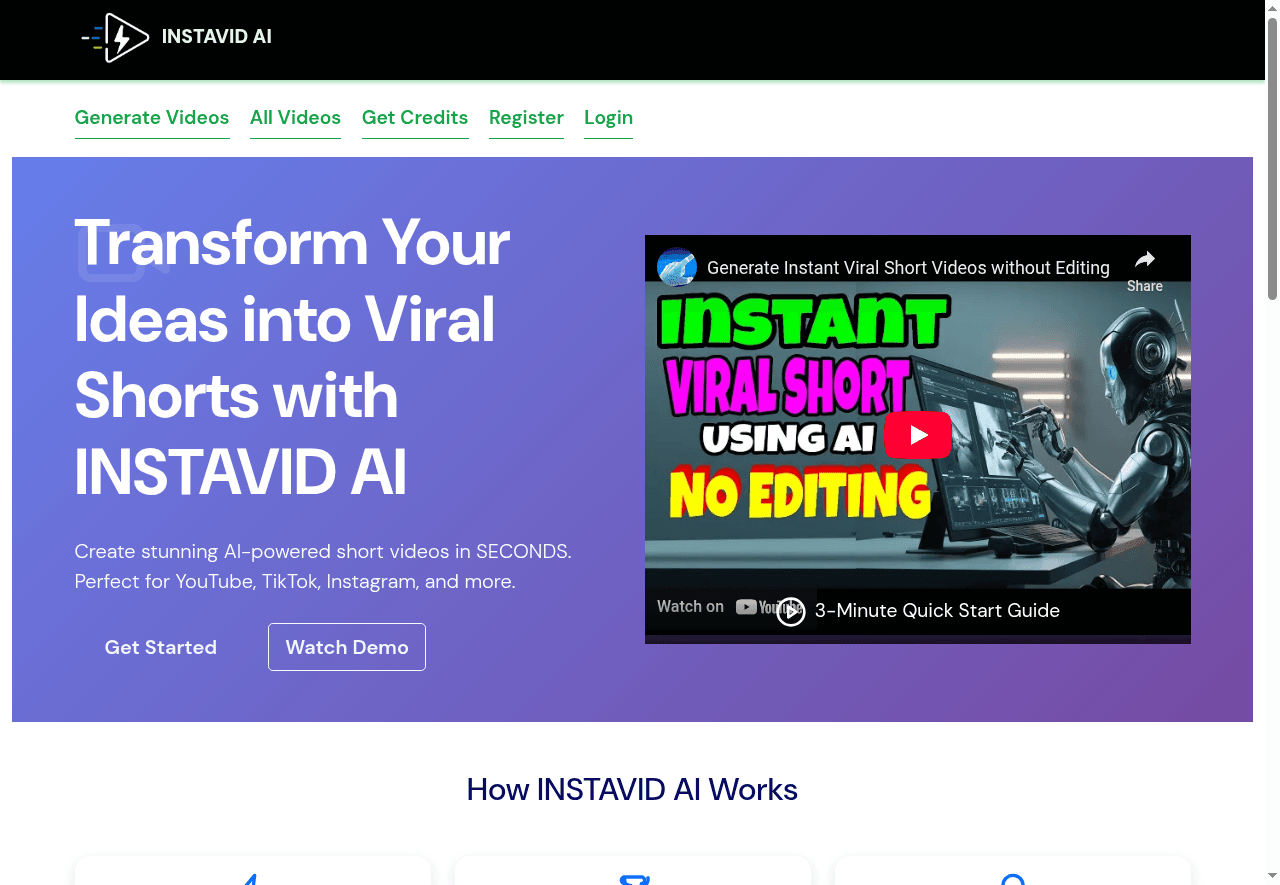Click the circled play icon beside Quick Start Guide
This screenshot has height=885, width=1280.
tap(791, 611)
